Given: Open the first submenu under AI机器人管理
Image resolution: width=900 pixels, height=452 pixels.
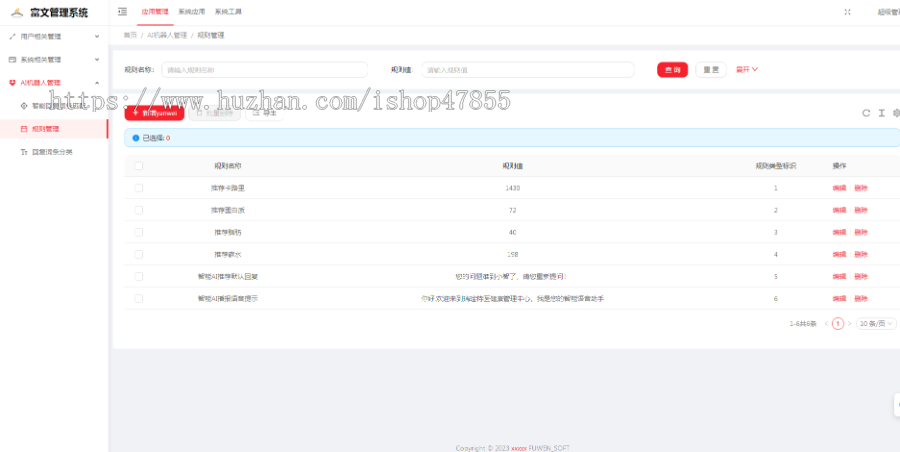Looking at the screenshot, I should pyautogui.click(x=54, y=106).
